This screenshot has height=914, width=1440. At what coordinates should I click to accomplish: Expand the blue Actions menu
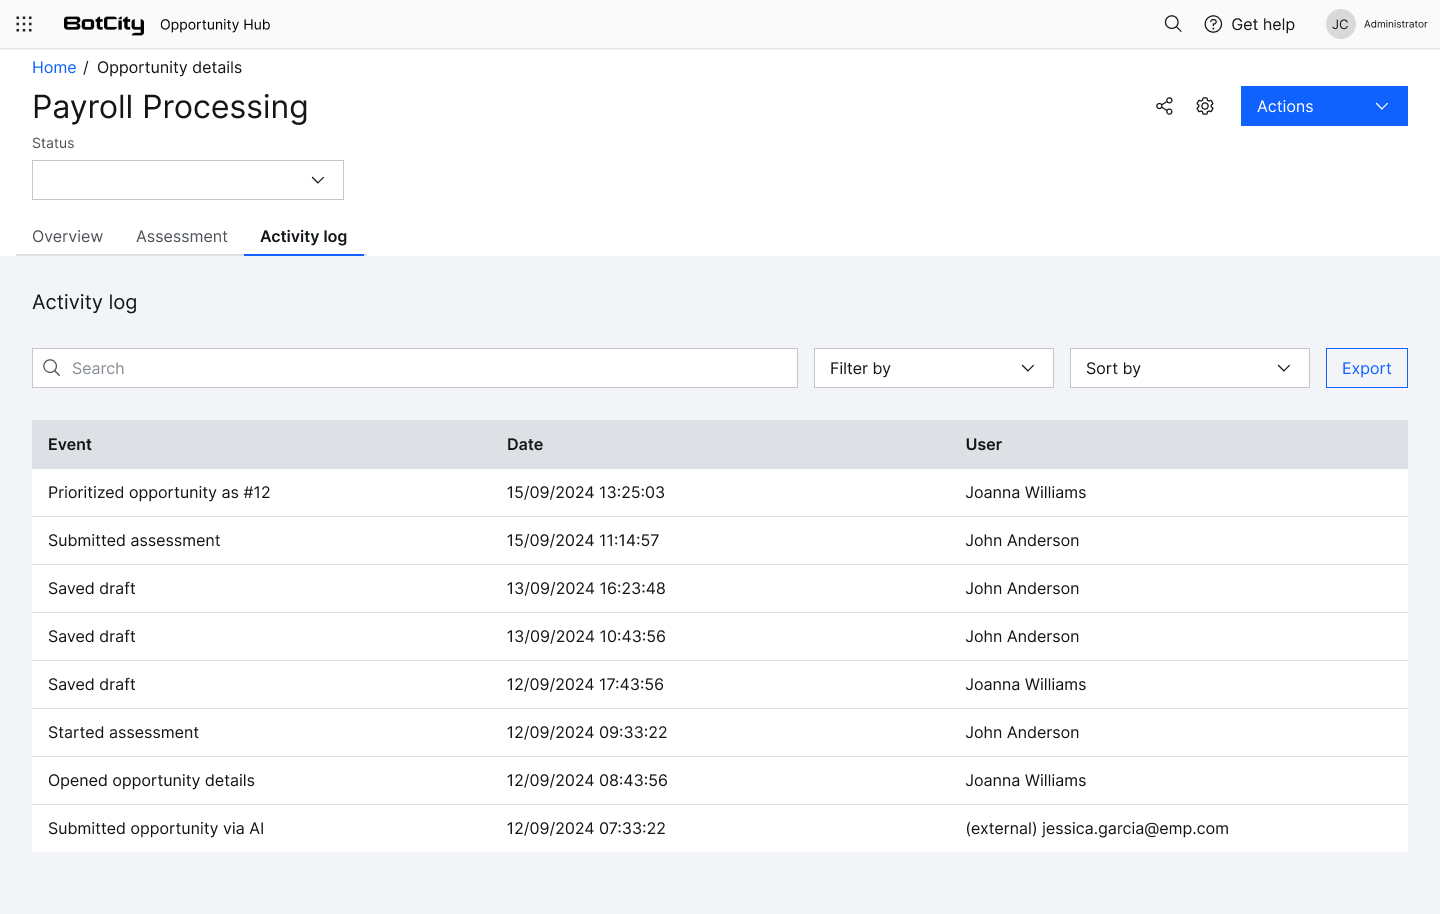click(1323, 106)
